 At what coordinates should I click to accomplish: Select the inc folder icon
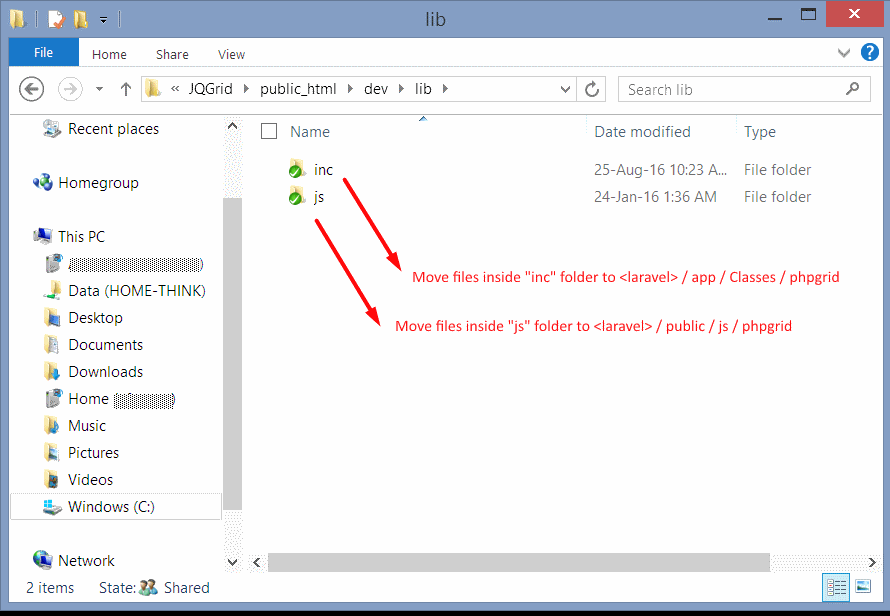click(296, 170)
